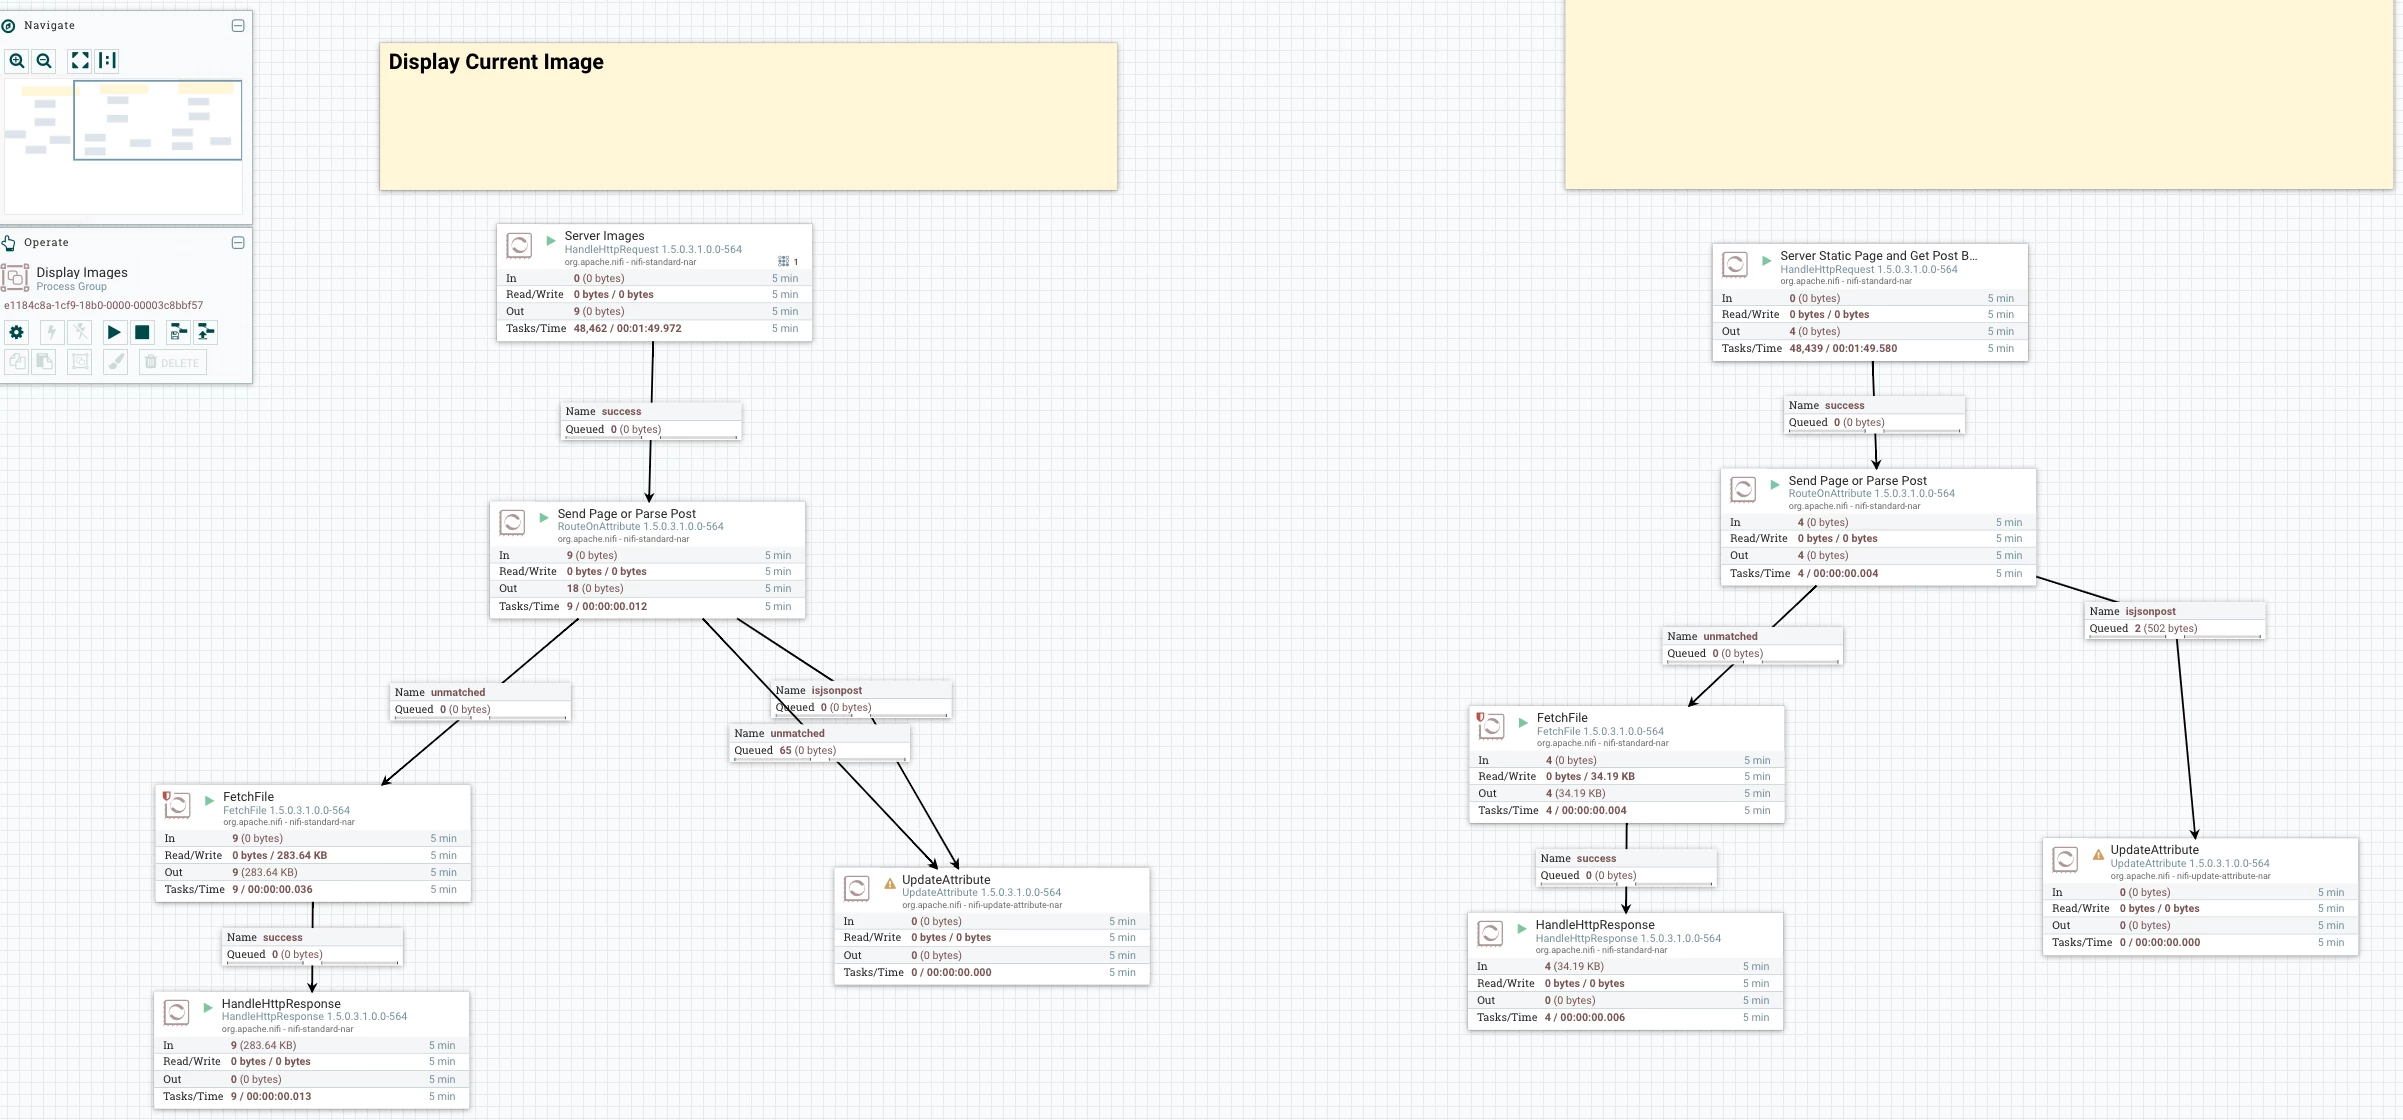This screenshot has height=1120, width=2403.
Task: Click the Copy icon in Operate
Action: [x=17, y=362]
